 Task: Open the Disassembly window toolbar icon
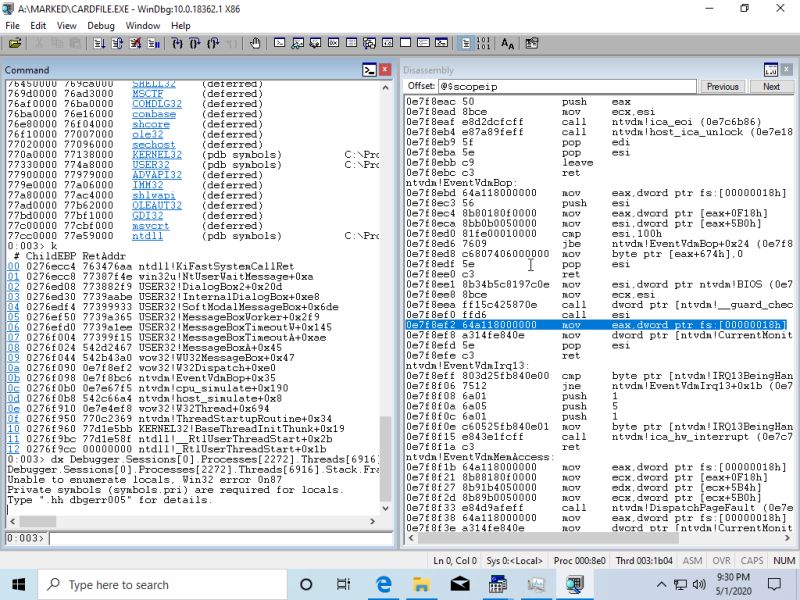(x=385, y=44)
